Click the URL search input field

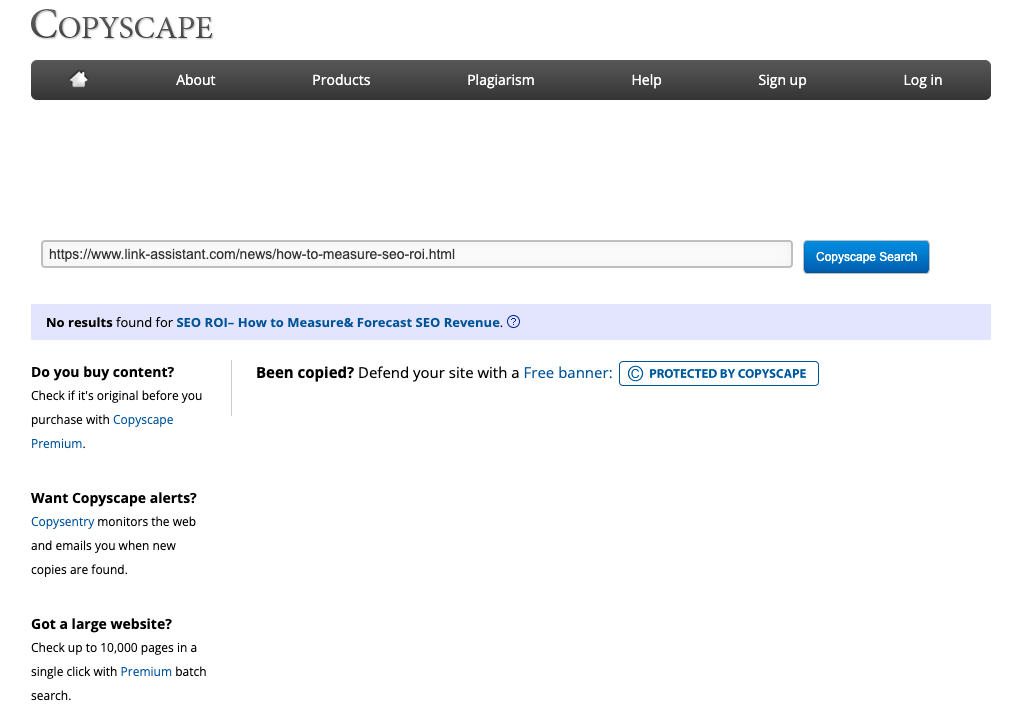(416, 254)
